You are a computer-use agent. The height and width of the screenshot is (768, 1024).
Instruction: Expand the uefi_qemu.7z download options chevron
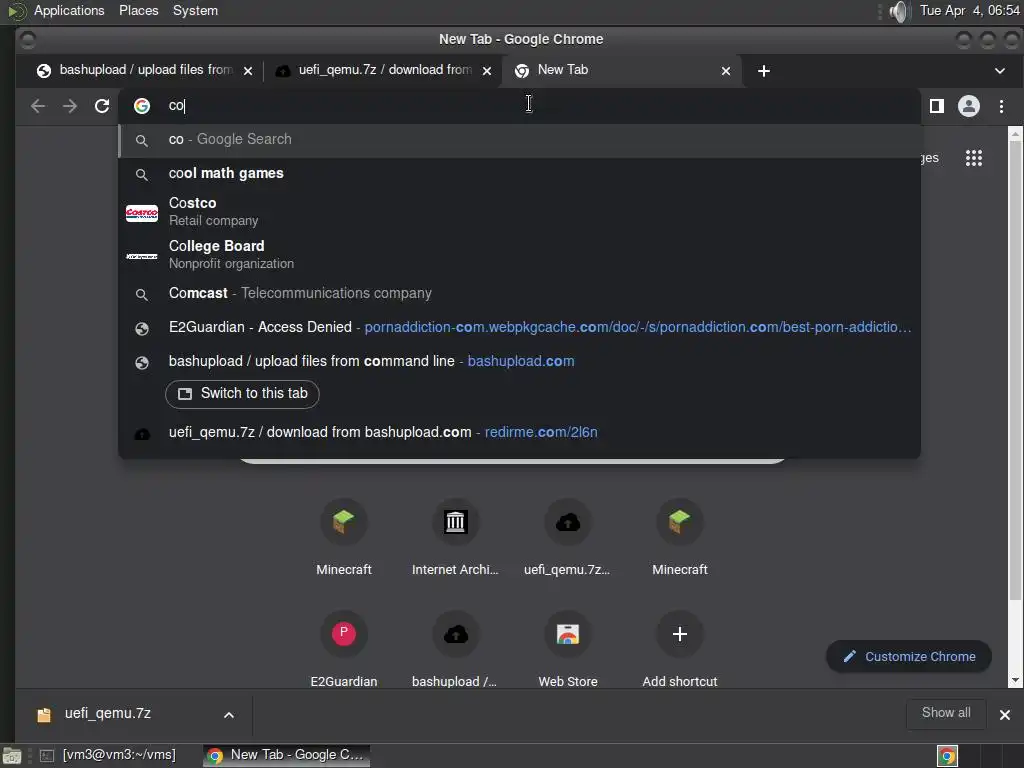pyautogui.click(x=229, y=715)
